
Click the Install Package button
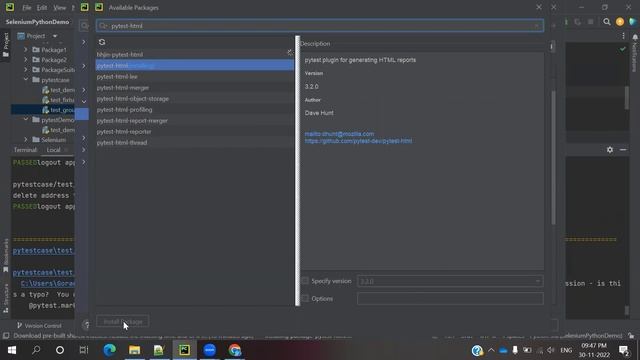[122, 322]
